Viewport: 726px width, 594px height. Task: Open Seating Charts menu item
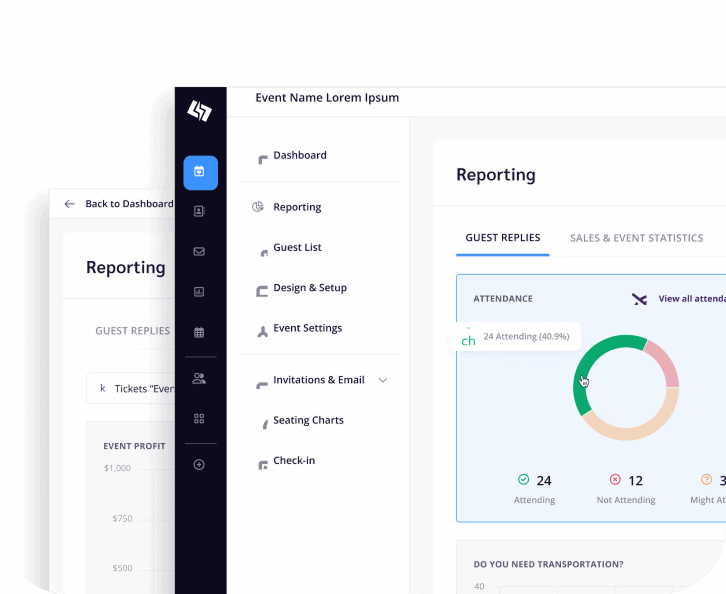coord(308,421)
